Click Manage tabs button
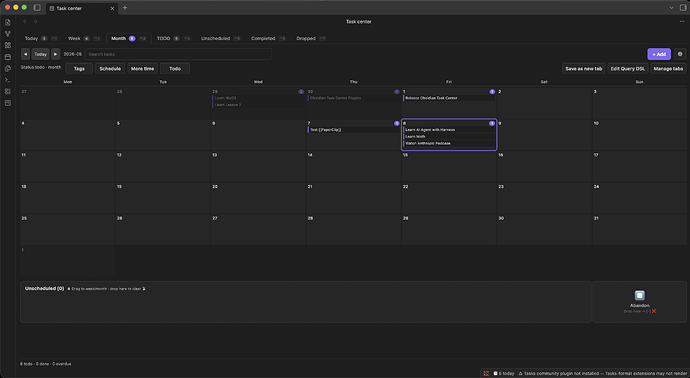 668,69
